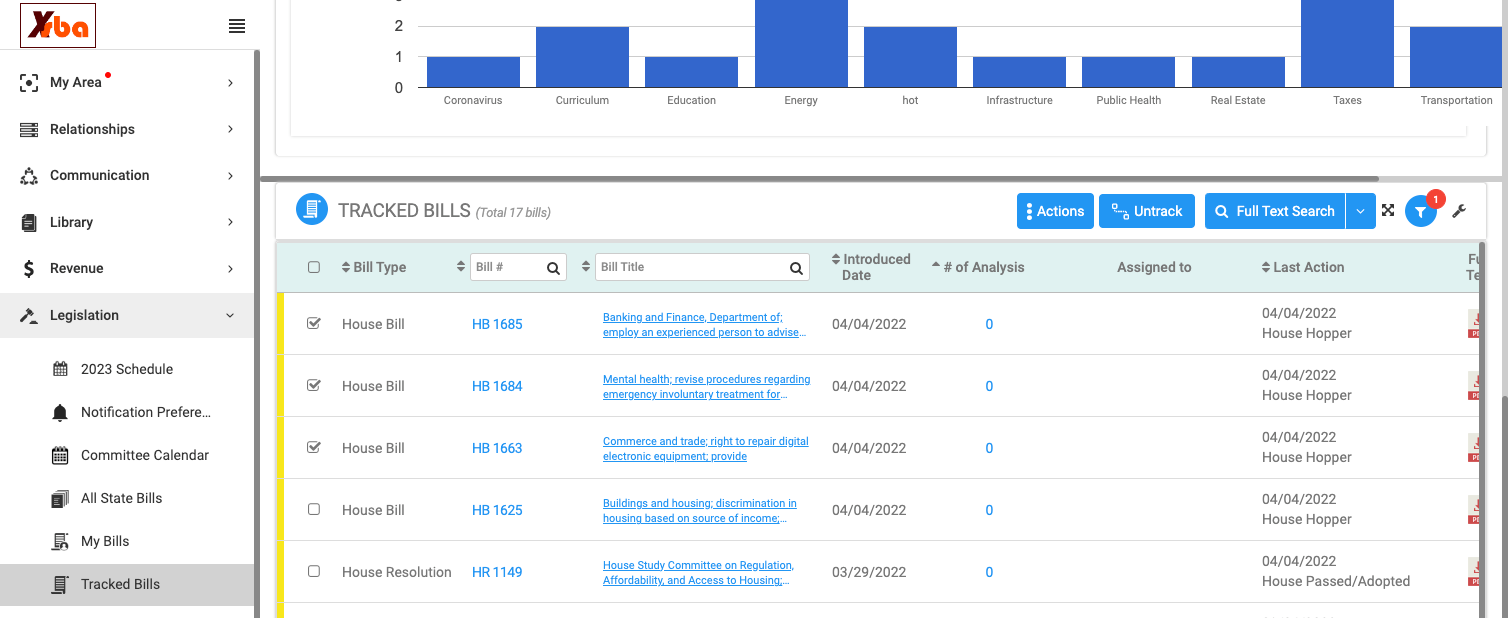Click the Xiba logo
1508x618 pixels.
(58, 26)
